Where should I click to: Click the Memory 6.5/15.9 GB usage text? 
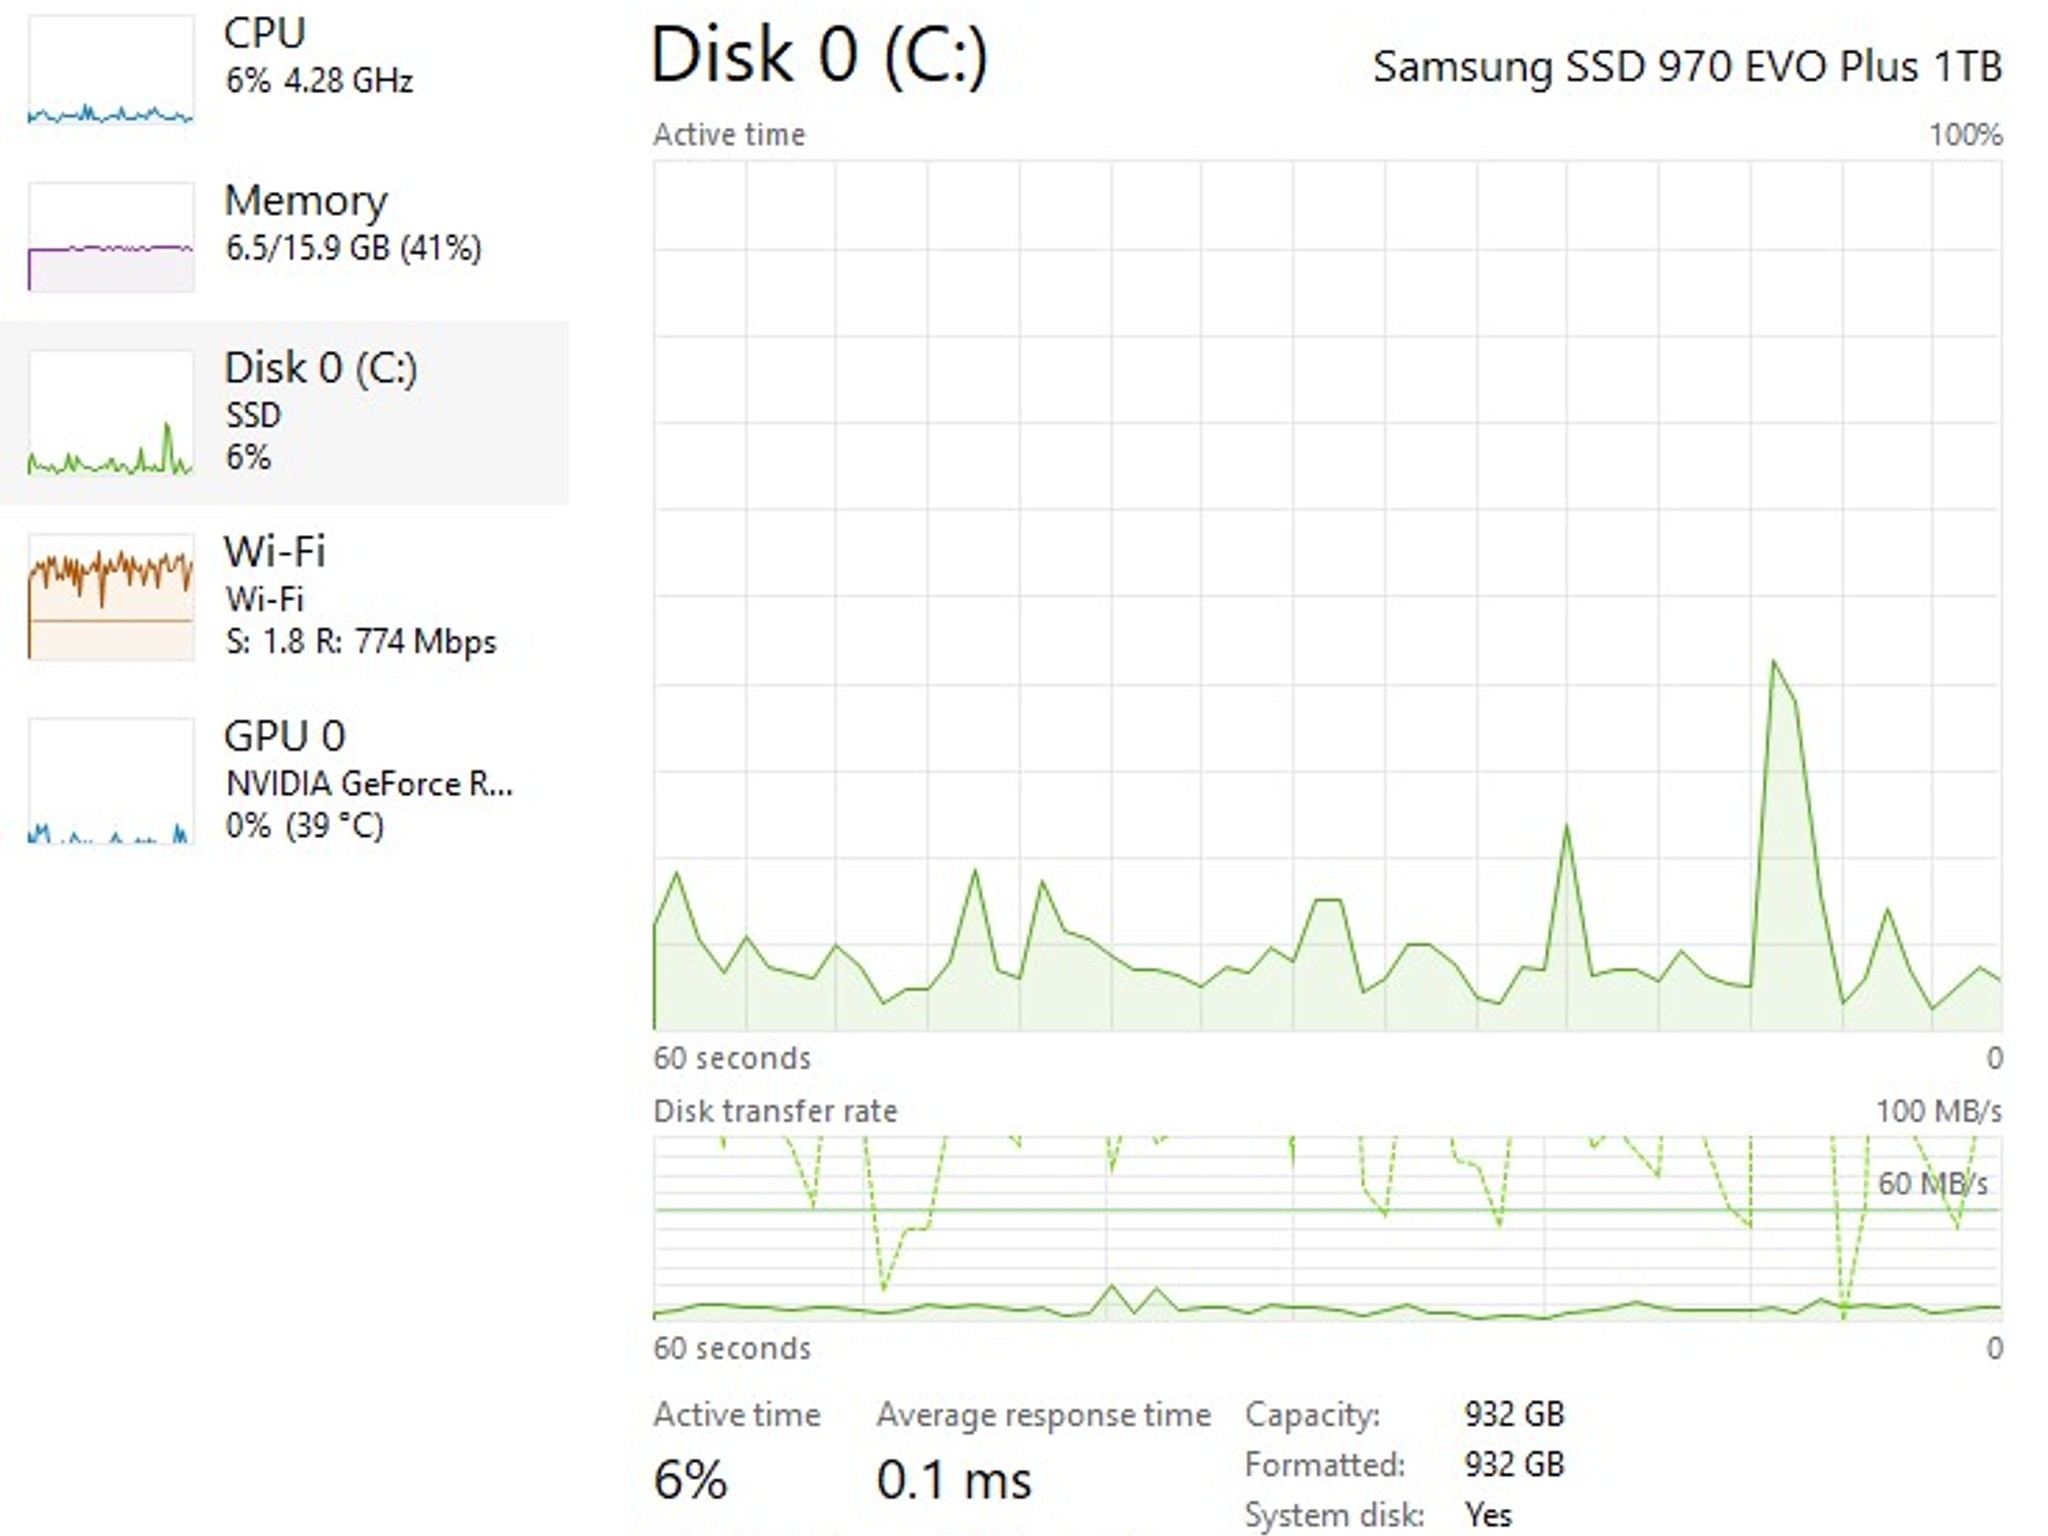pyautogui.click(x=353, y=248)
